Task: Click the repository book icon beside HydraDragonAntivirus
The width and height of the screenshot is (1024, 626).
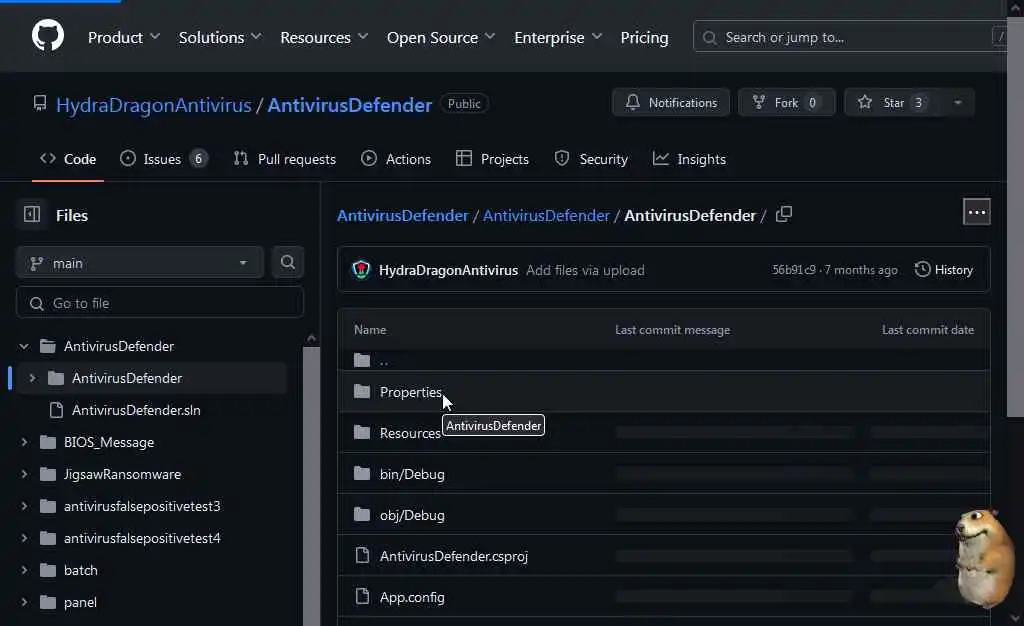Action: point(40,103)
